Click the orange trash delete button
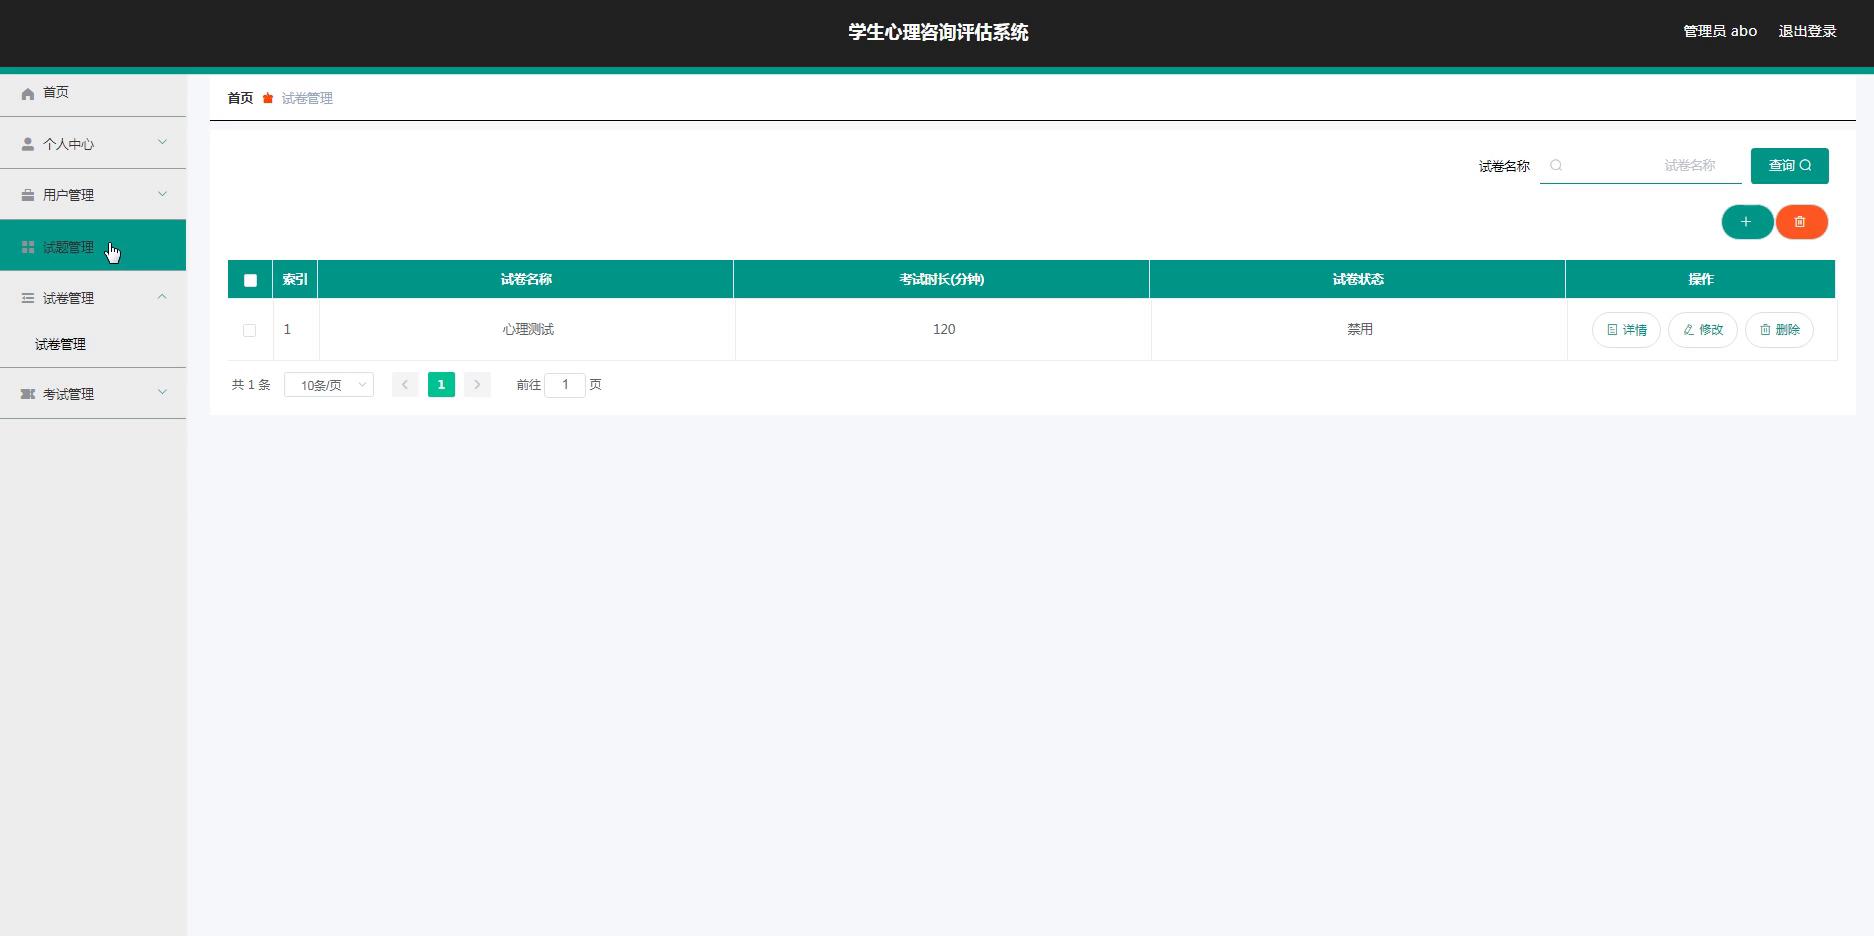 [1800, 222]
